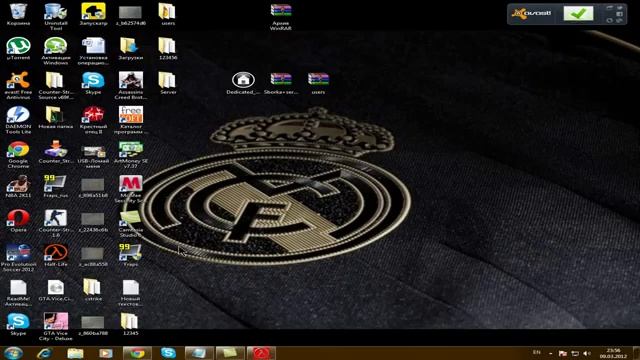The width and height of the screenshot is (640, 360).
Task: Launch the ArtMoney SE v7.37 shortcut
Action: tap(131, 150)
